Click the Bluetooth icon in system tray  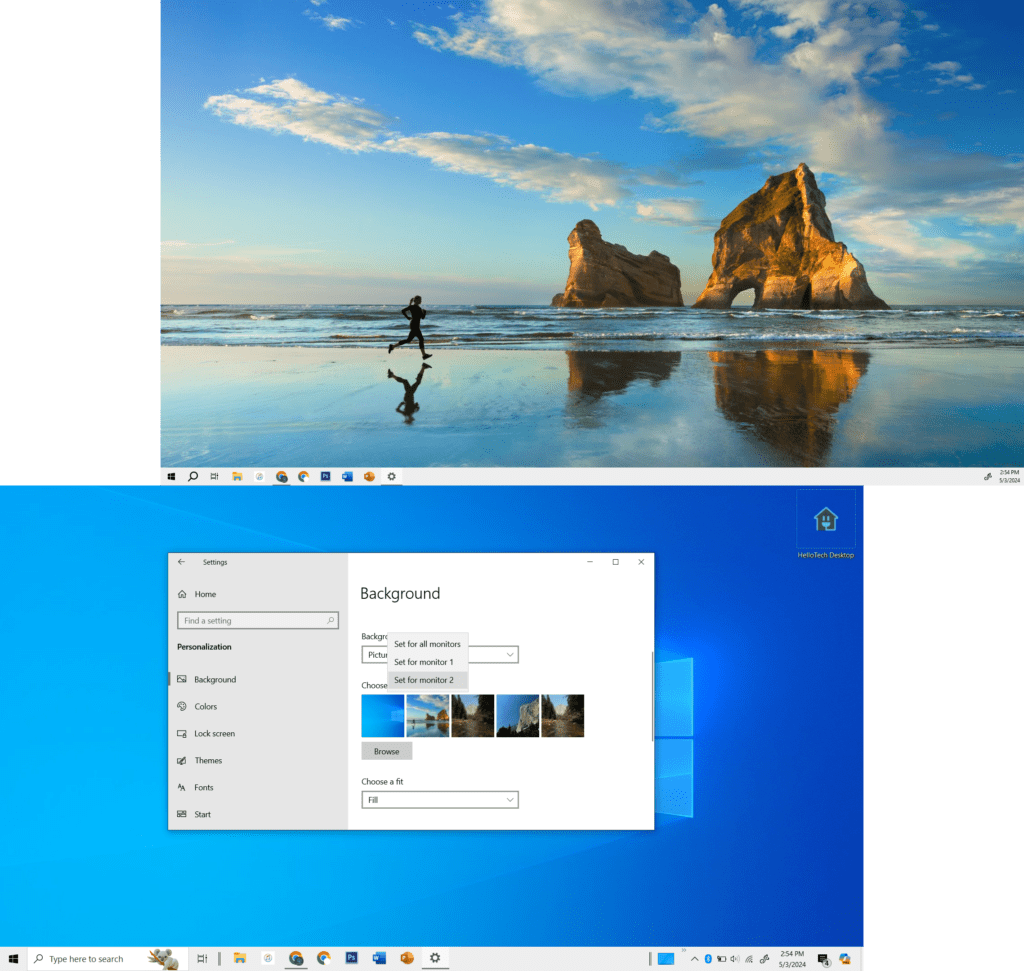click(x=708, y=959)
